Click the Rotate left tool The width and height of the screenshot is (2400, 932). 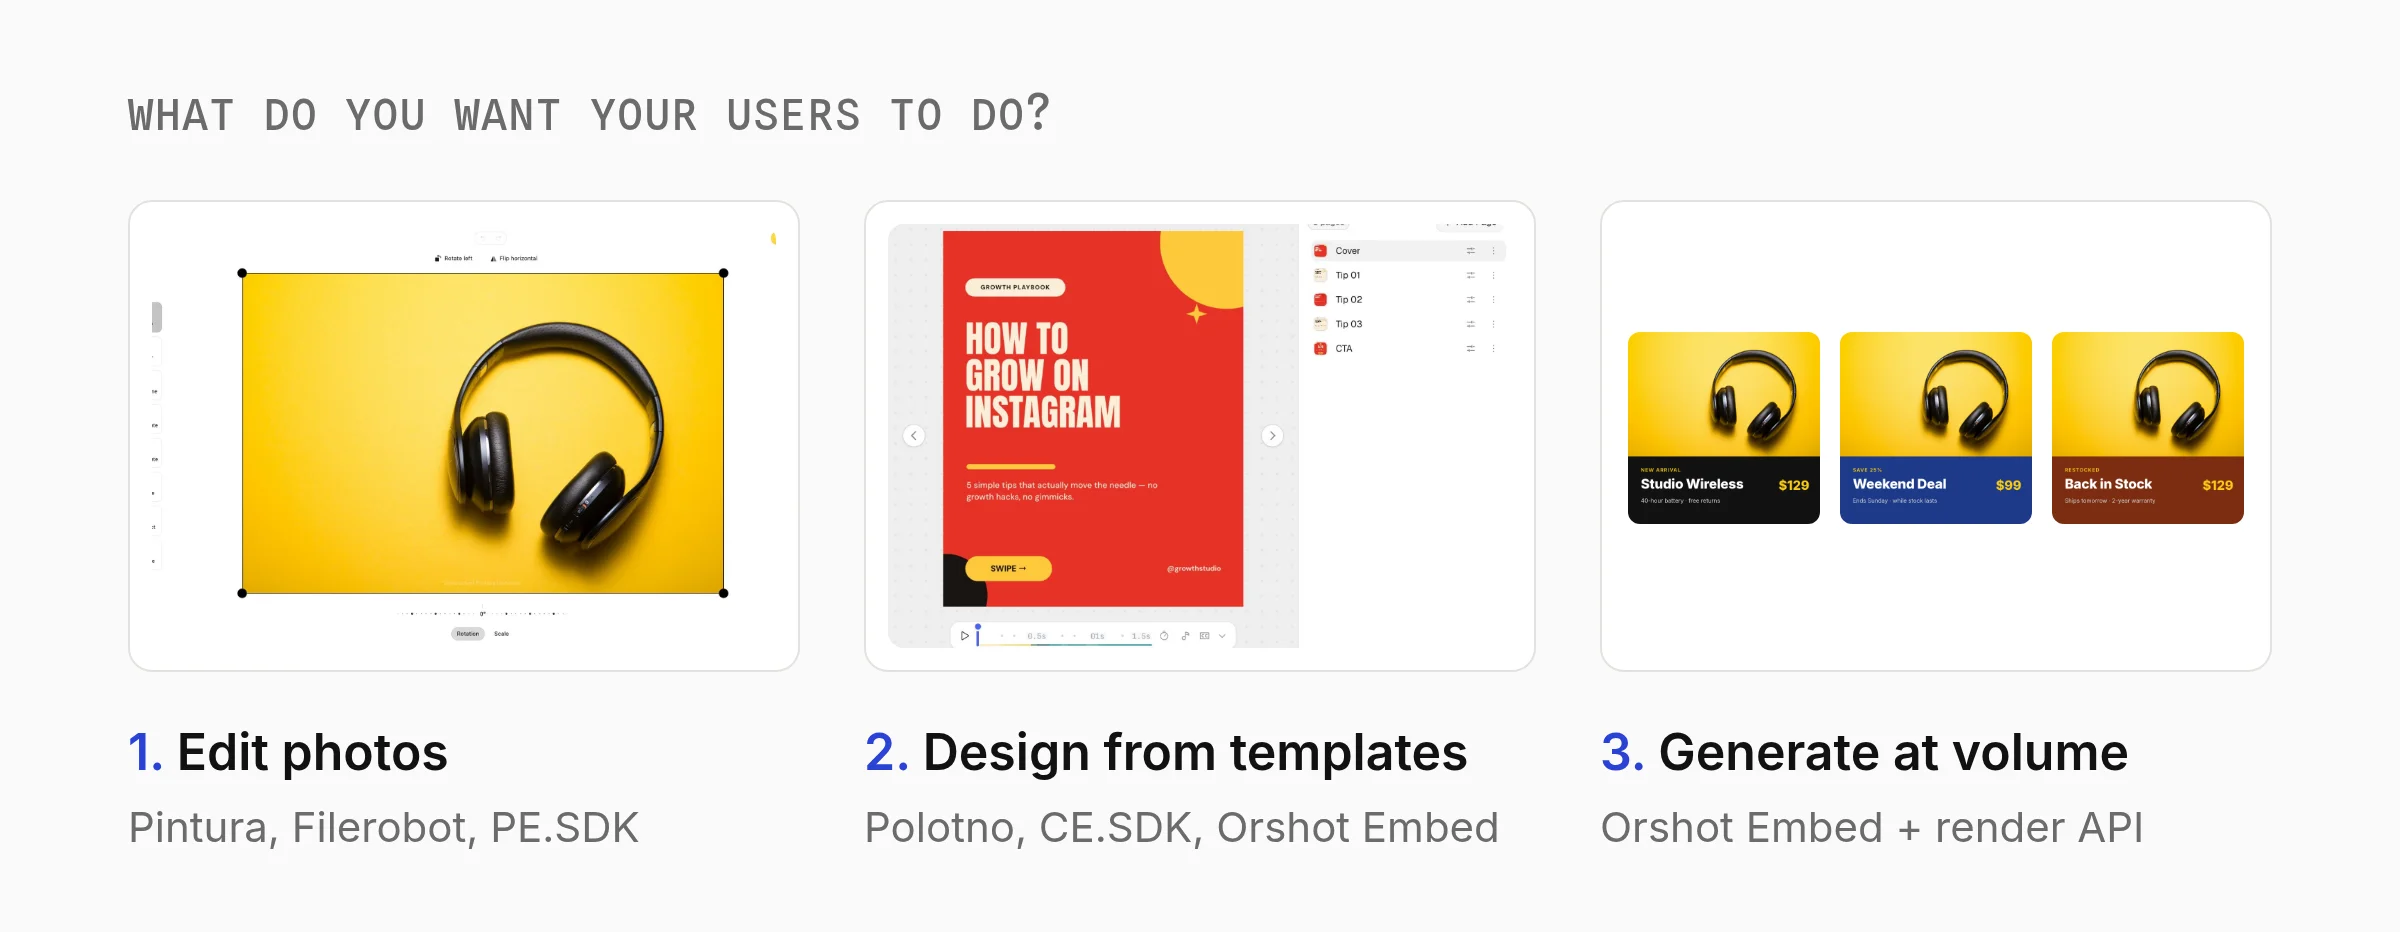coord(454,258)
